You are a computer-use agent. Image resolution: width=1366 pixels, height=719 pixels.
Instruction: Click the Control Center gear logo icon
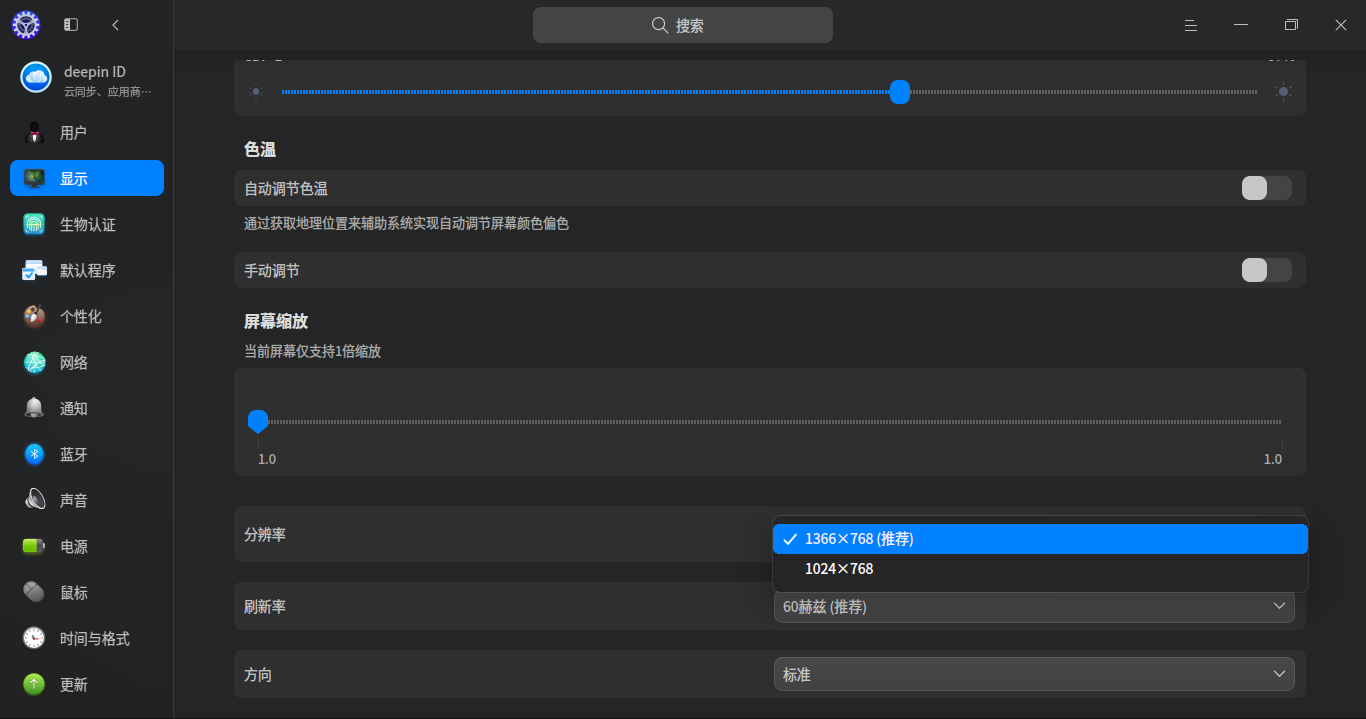point(25,25)
